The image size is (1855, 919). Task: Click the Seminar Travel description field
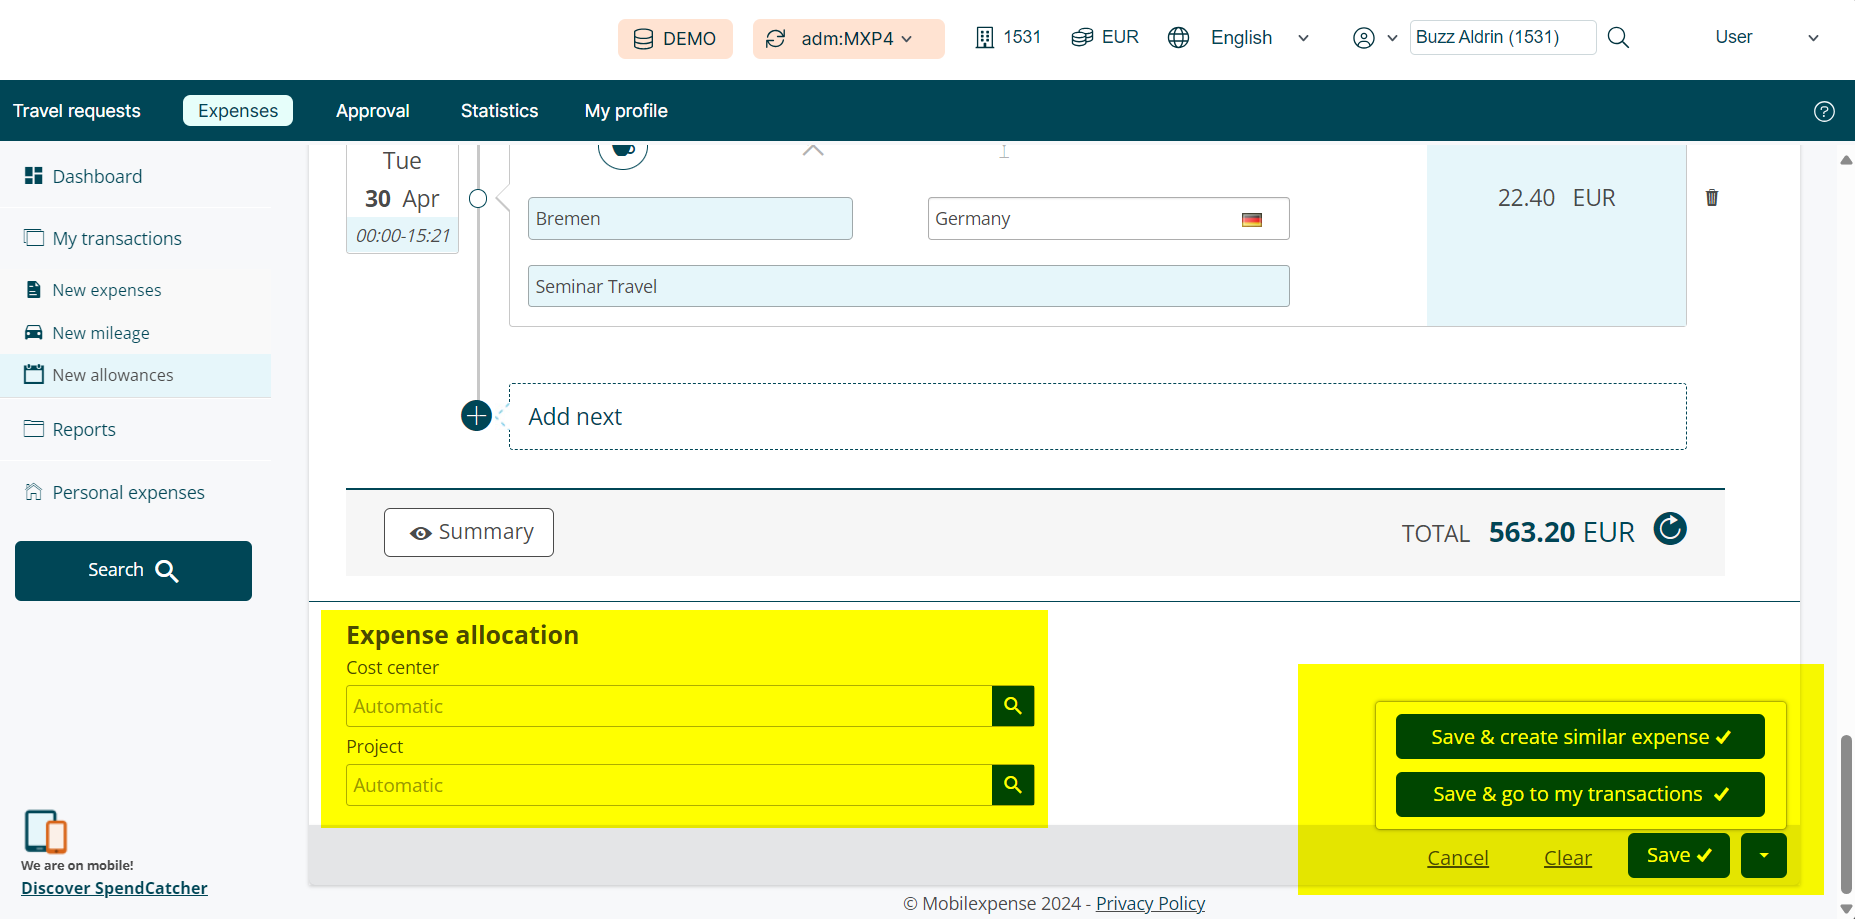tap(908, 287)
